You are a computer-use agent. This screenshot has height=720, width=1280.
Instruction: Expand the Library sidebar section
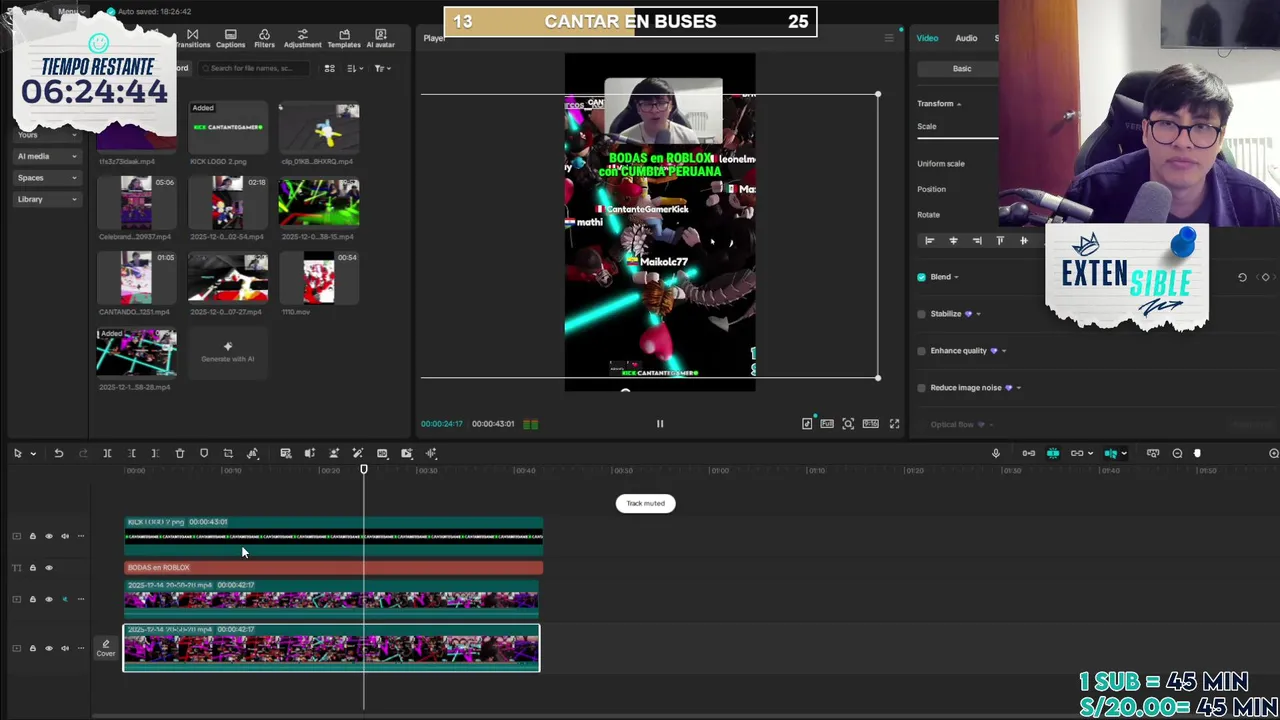click(x=47, y=199)
